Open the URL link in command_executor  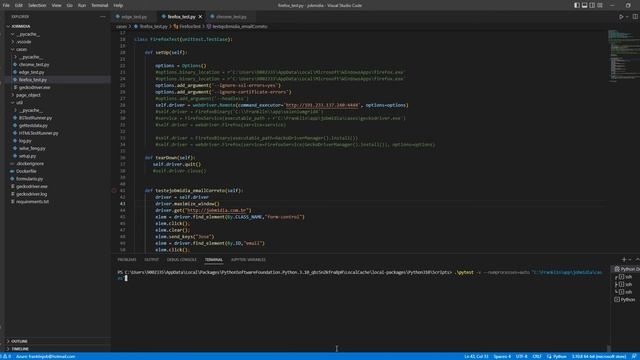[322, 105]
